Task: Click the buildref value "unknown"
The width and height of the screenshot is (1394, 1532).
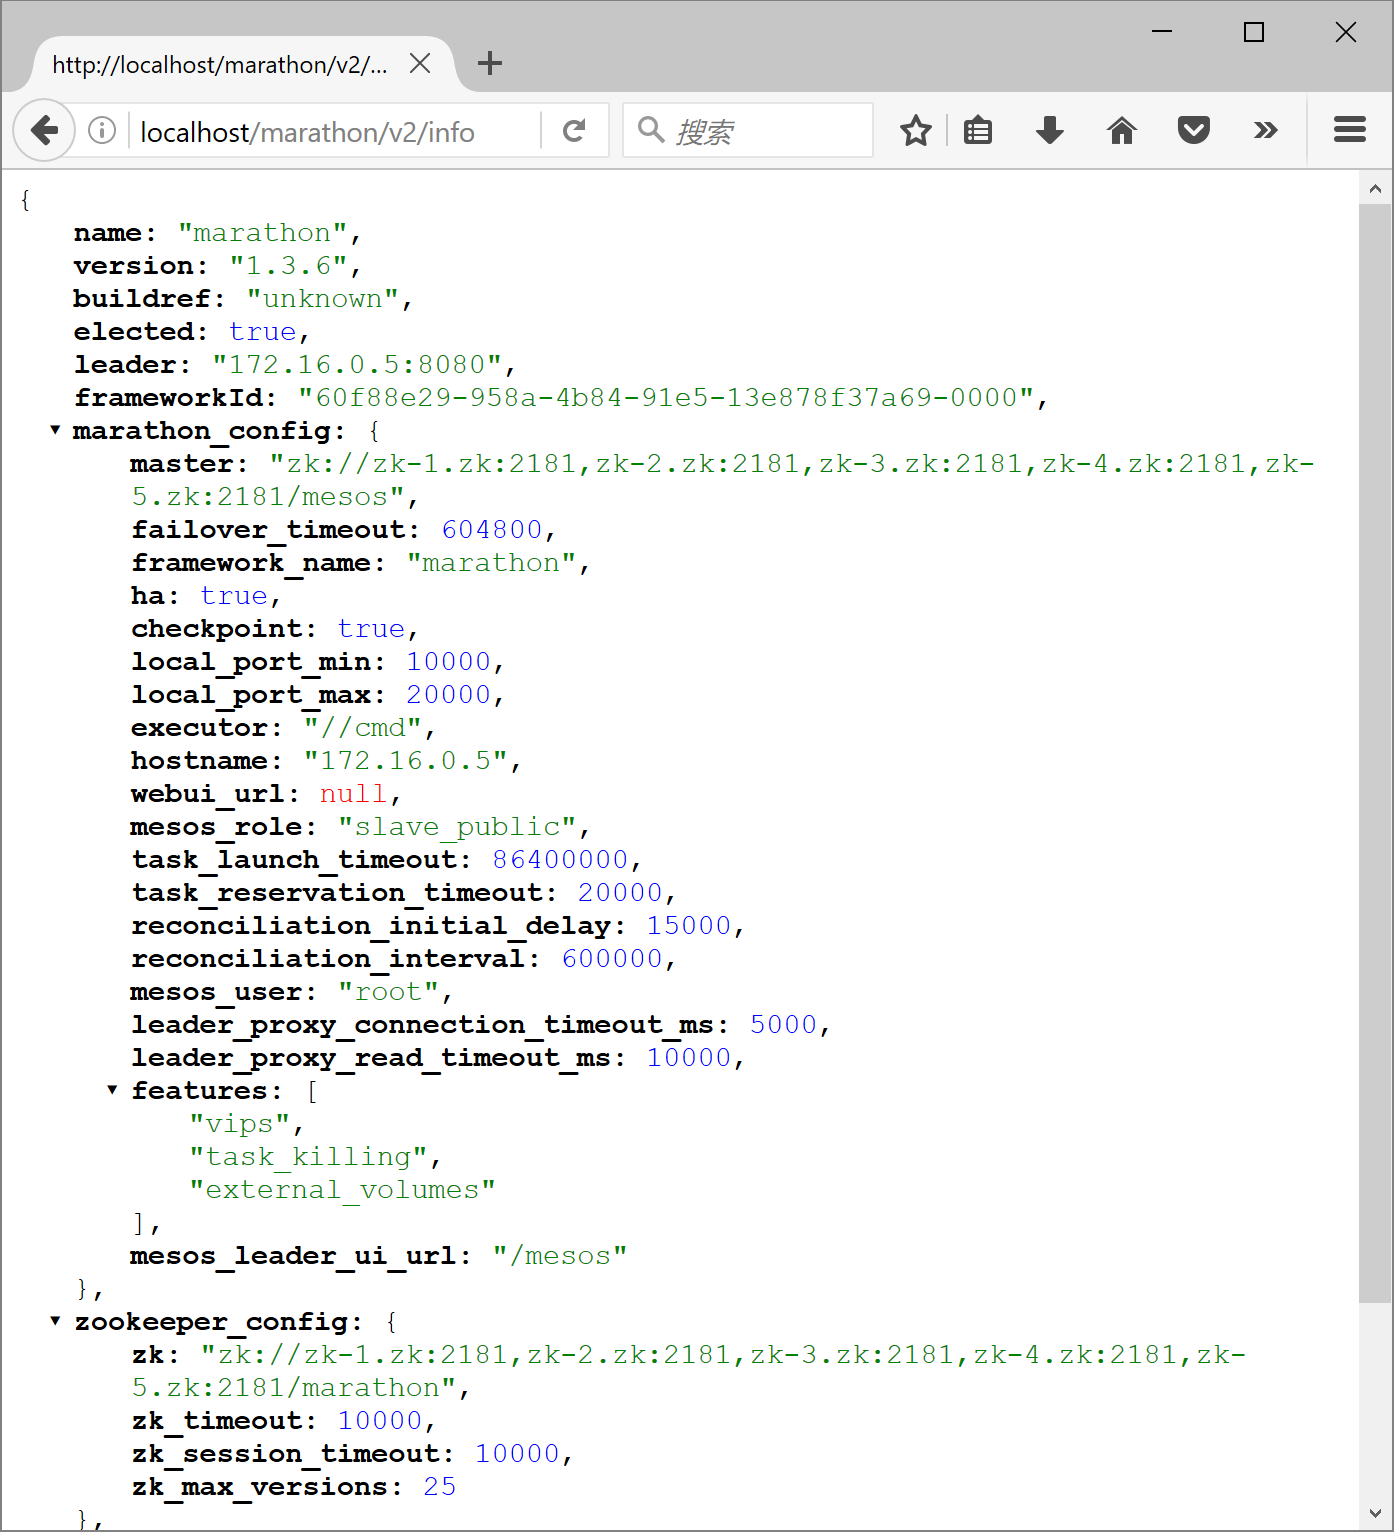Action: tap(323, 298)
